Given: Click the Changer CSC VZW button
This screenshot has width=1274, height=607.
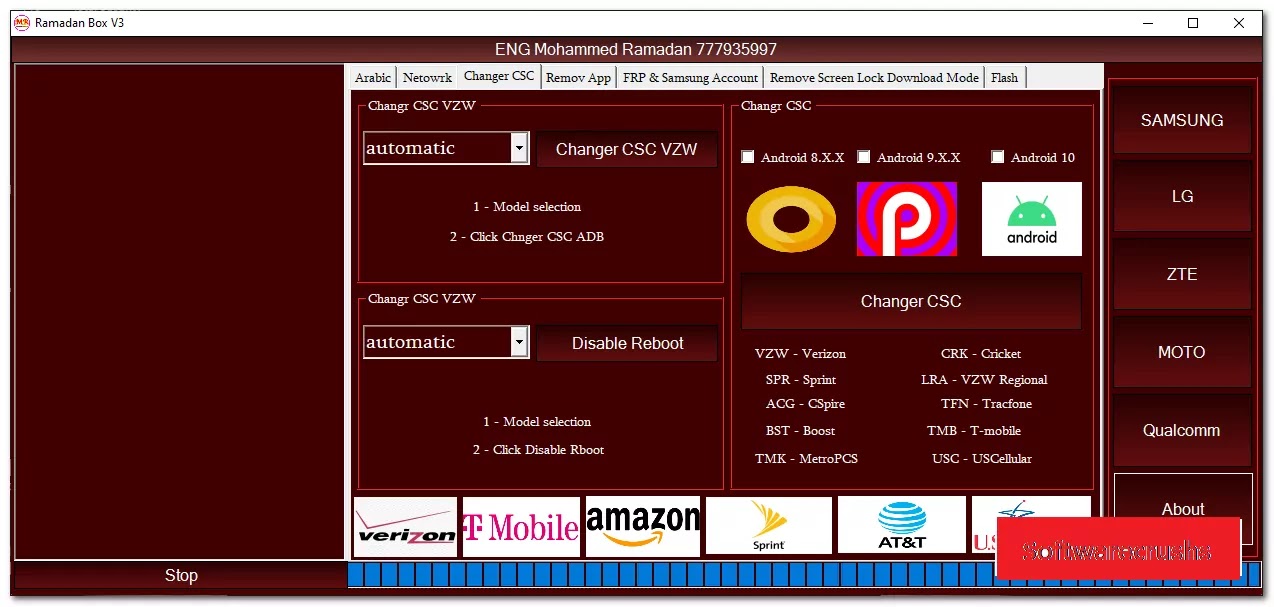Looking at the screenshot, I should [626, 149].
